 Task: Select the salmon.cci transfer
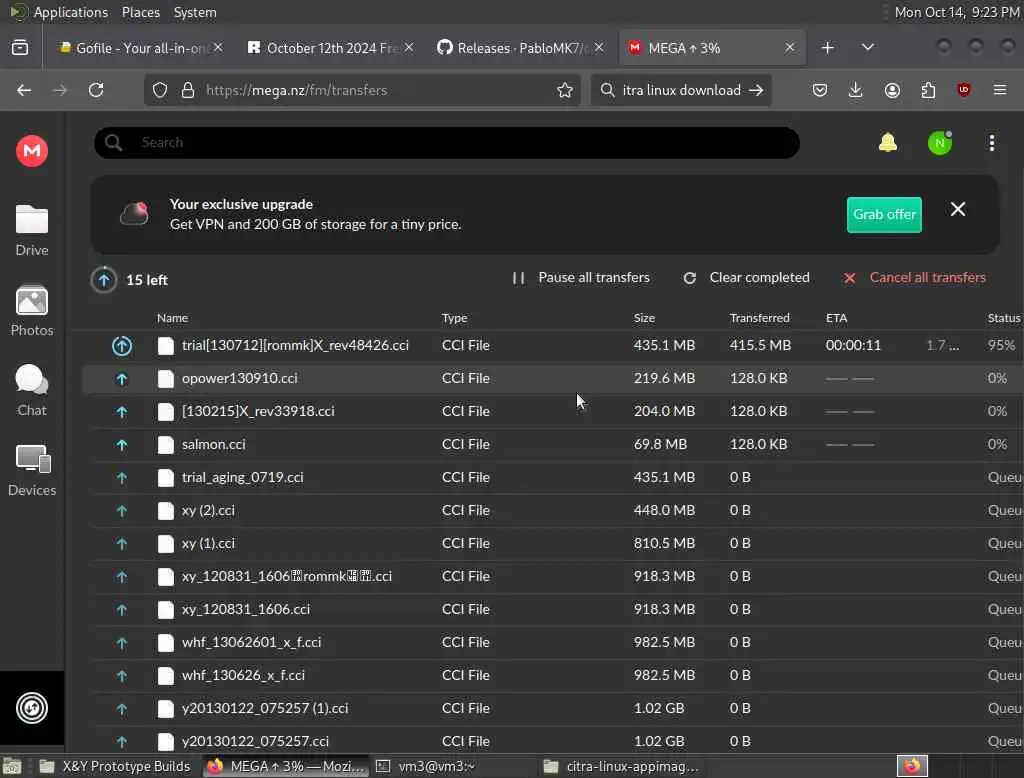(552, 444)
